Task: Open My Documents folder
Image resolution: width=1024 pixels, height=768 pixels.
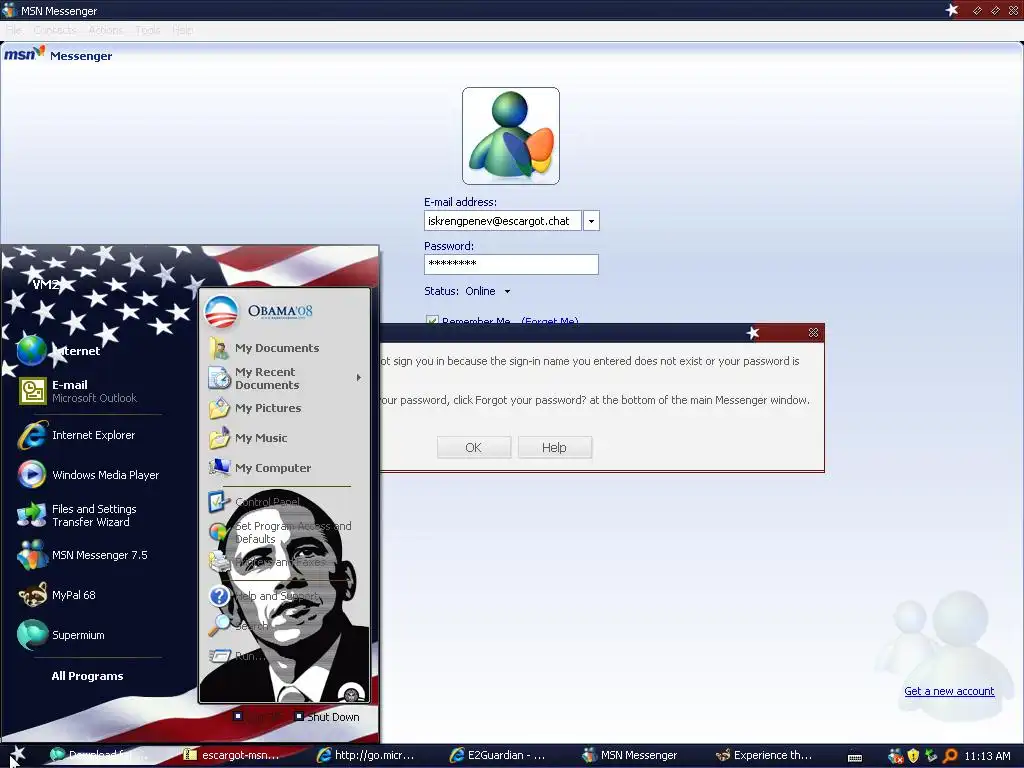Action: tap(264, 348)
